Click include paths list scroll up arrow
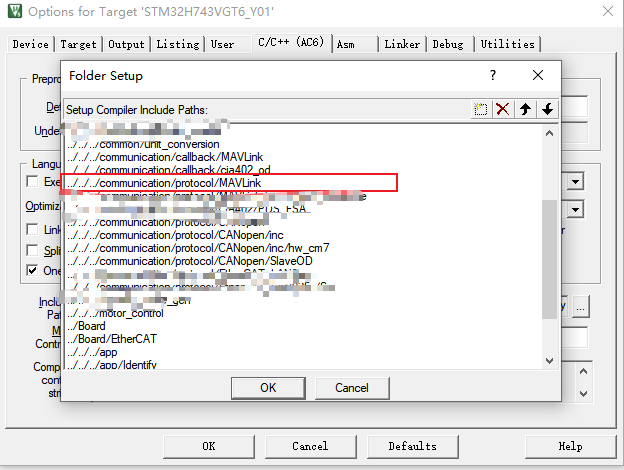624x470 pixels. tap(550, 133)
